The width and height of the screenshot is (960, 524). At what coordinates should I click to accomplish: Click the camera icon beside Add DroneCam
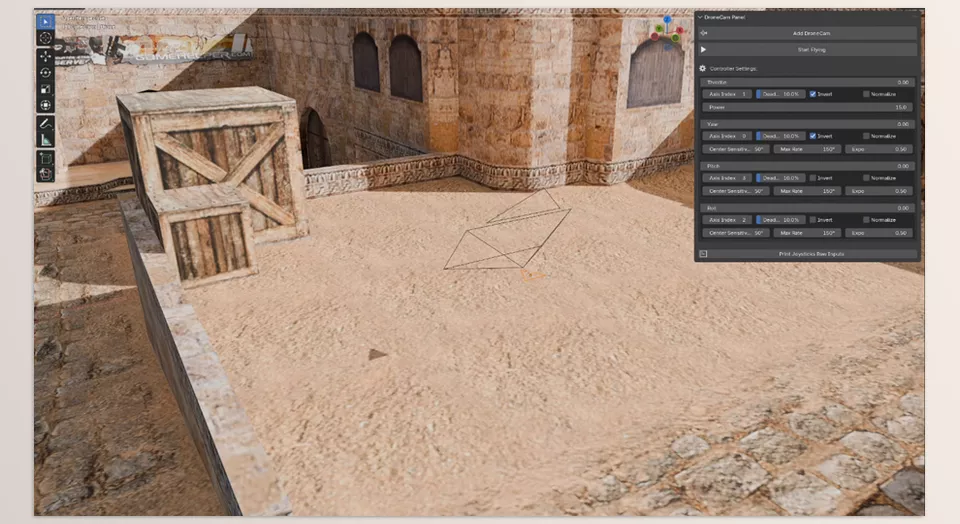[703, 33]
